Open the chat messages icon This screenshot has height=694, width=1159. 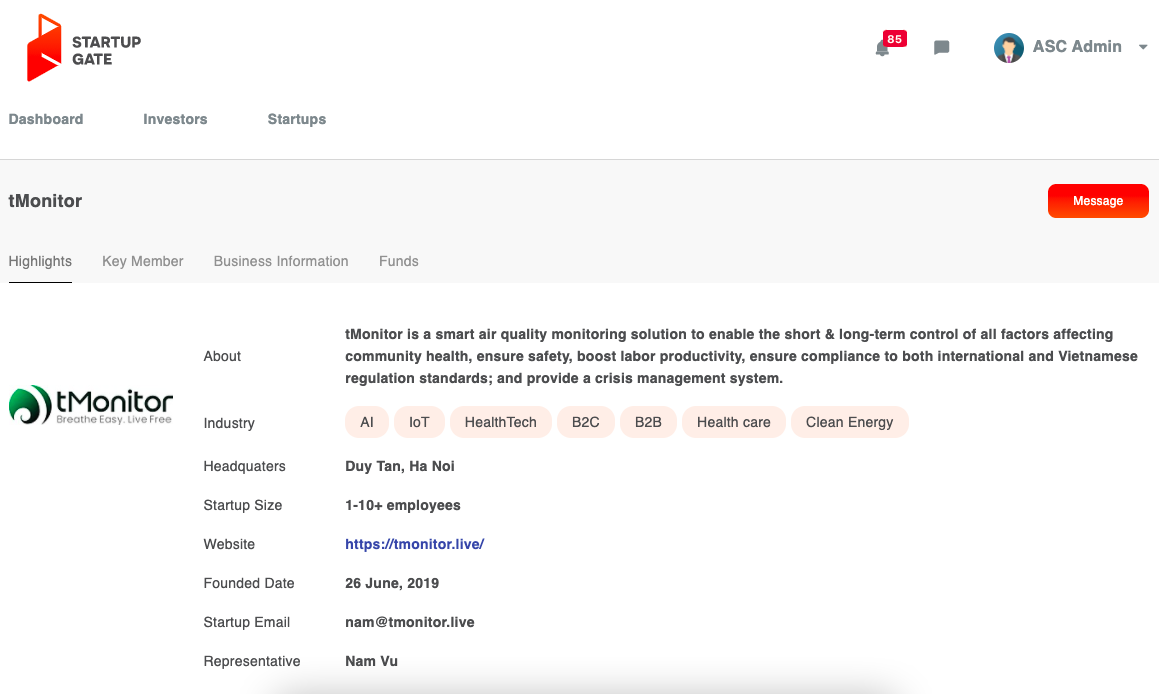[941, 48]
